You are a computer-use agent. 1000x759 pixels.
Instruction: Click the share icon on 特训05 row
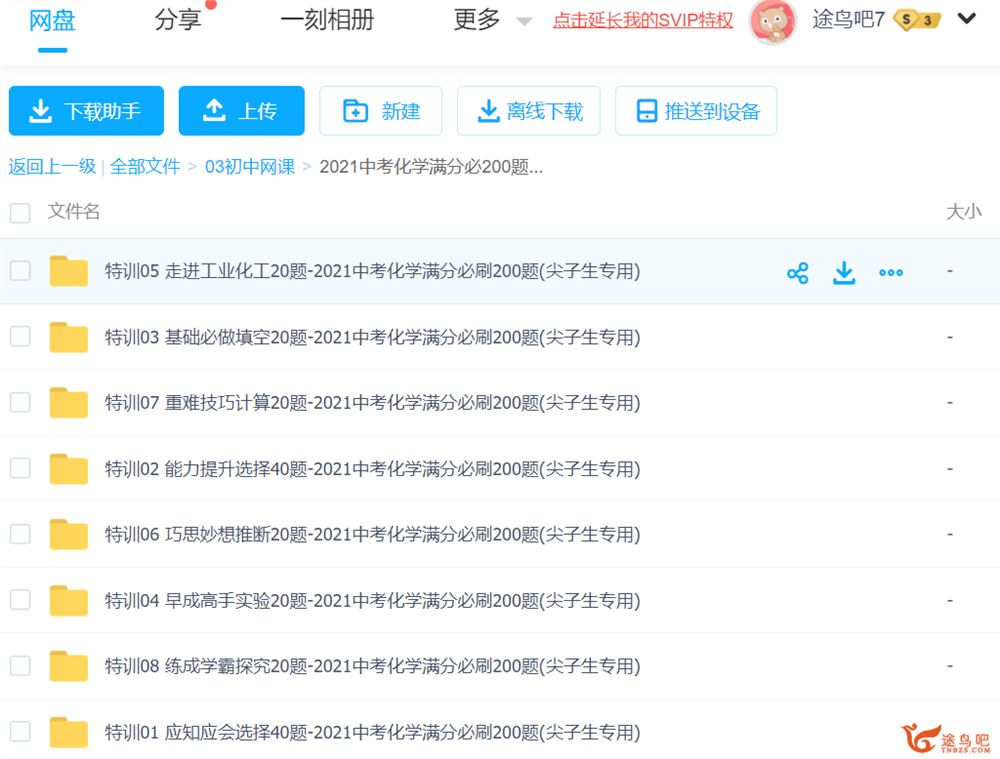pyautogui.click(x=797, y=273)
